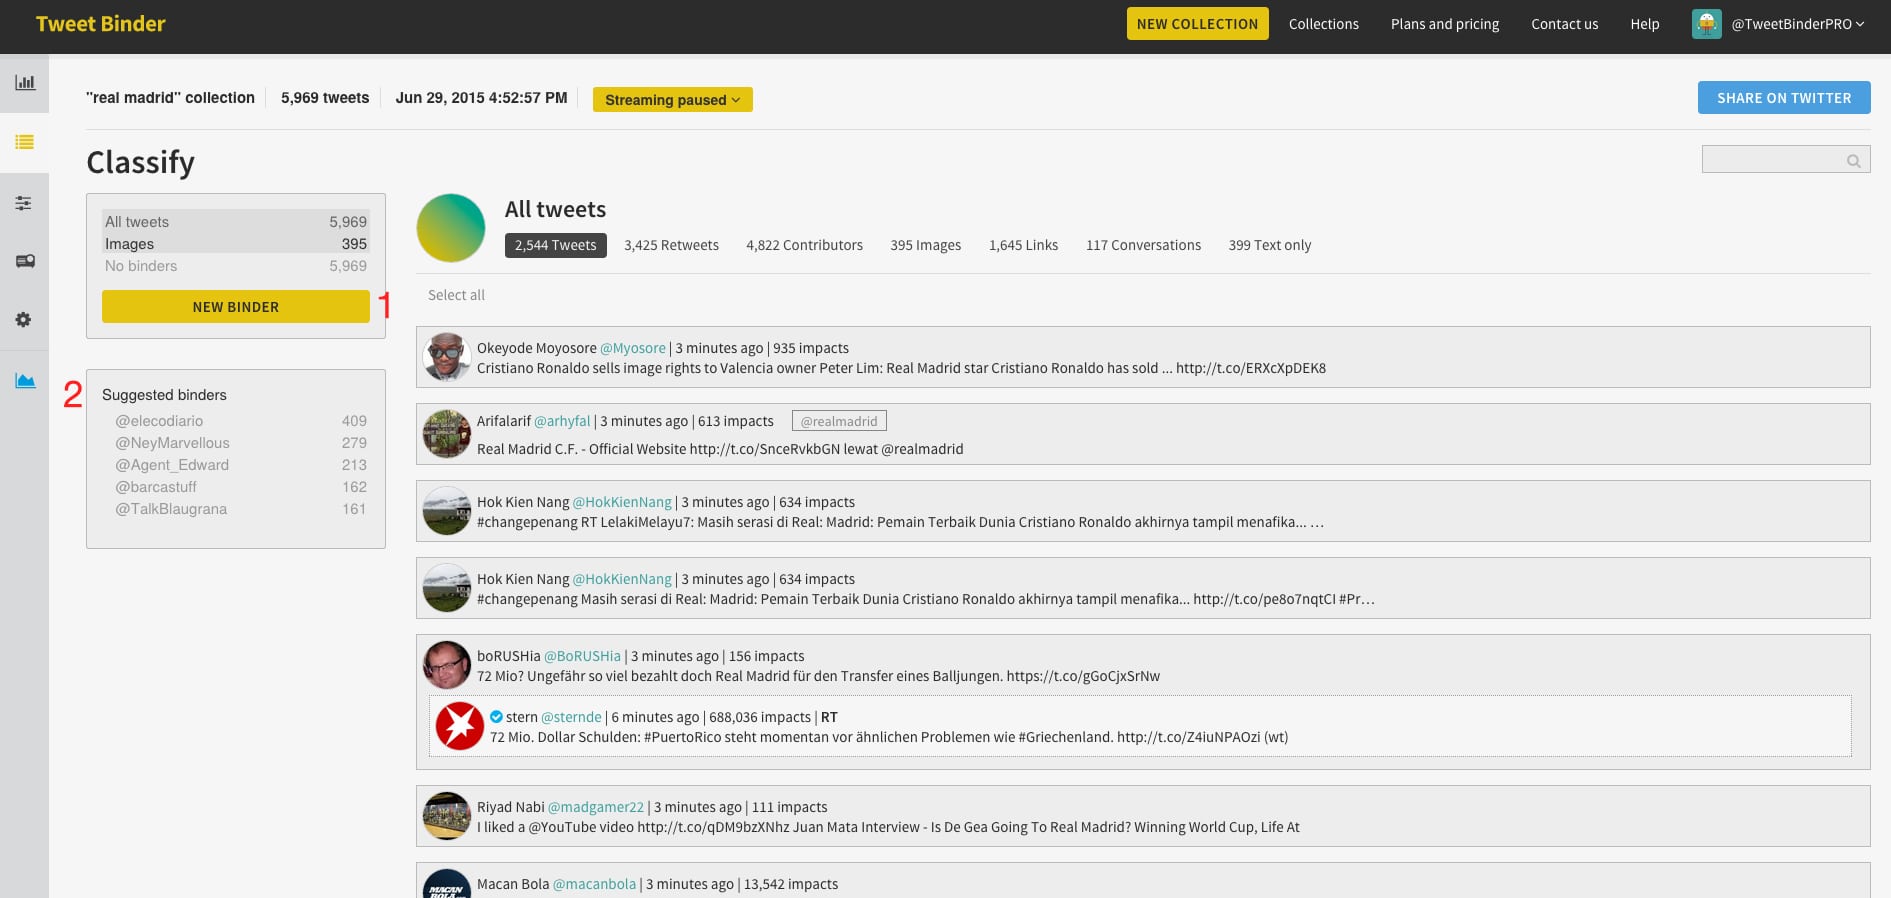This screenshot has width=1891, height=898.
Task: Select the yellow list view sidebar icon
Action: tap(25, 142)
